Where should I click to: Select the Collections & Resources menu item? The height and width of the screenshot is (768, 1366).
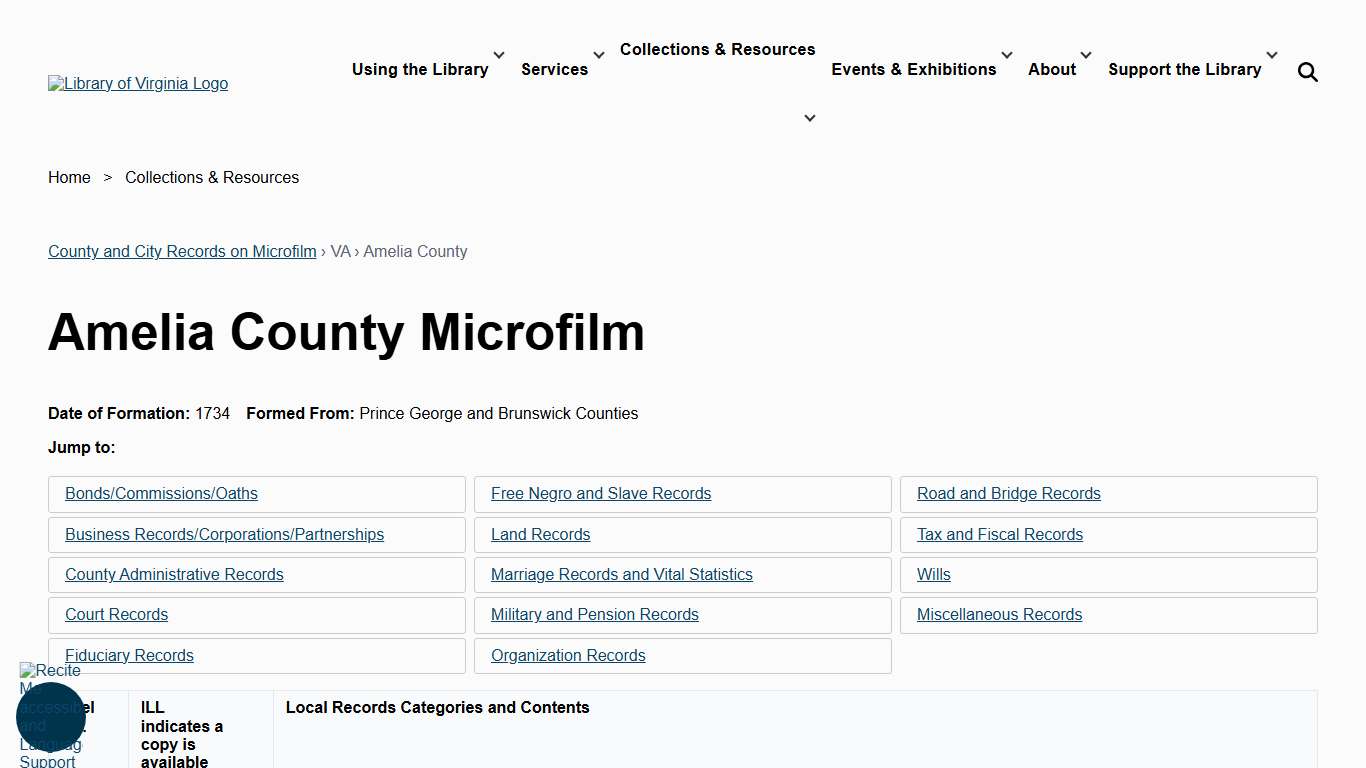point(717,49)
